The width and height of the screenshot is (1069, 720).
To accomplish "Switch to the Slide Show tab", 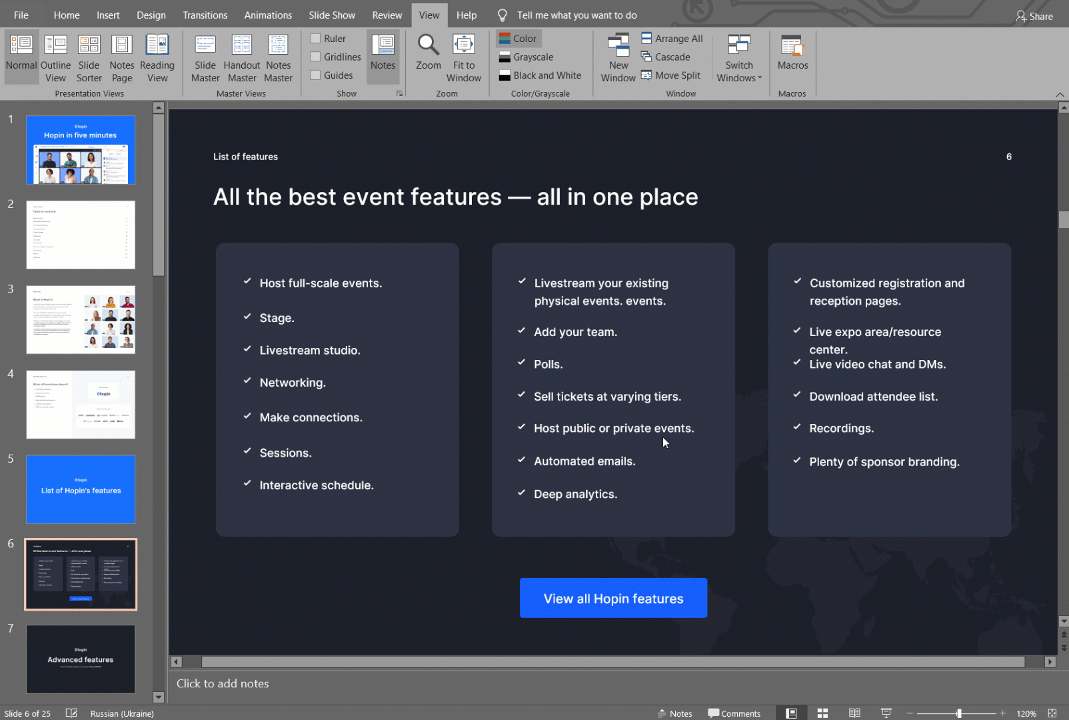I will [332, 15].
